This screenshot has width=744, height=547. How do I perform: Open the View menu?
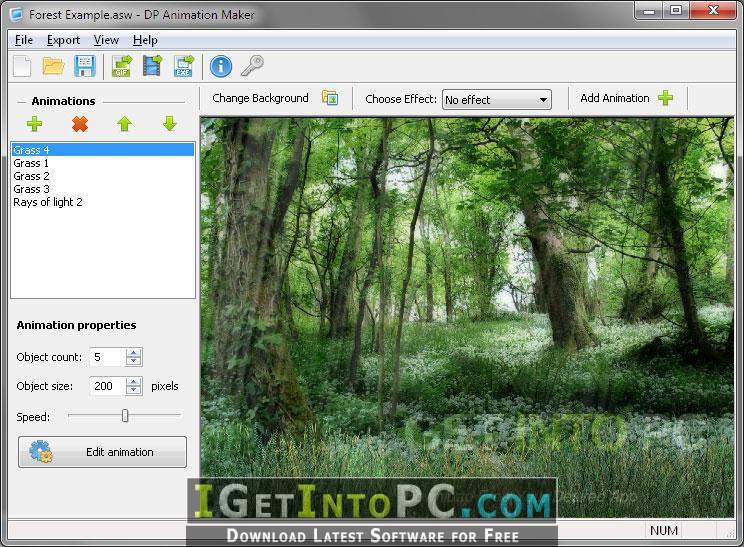(106, 40)
